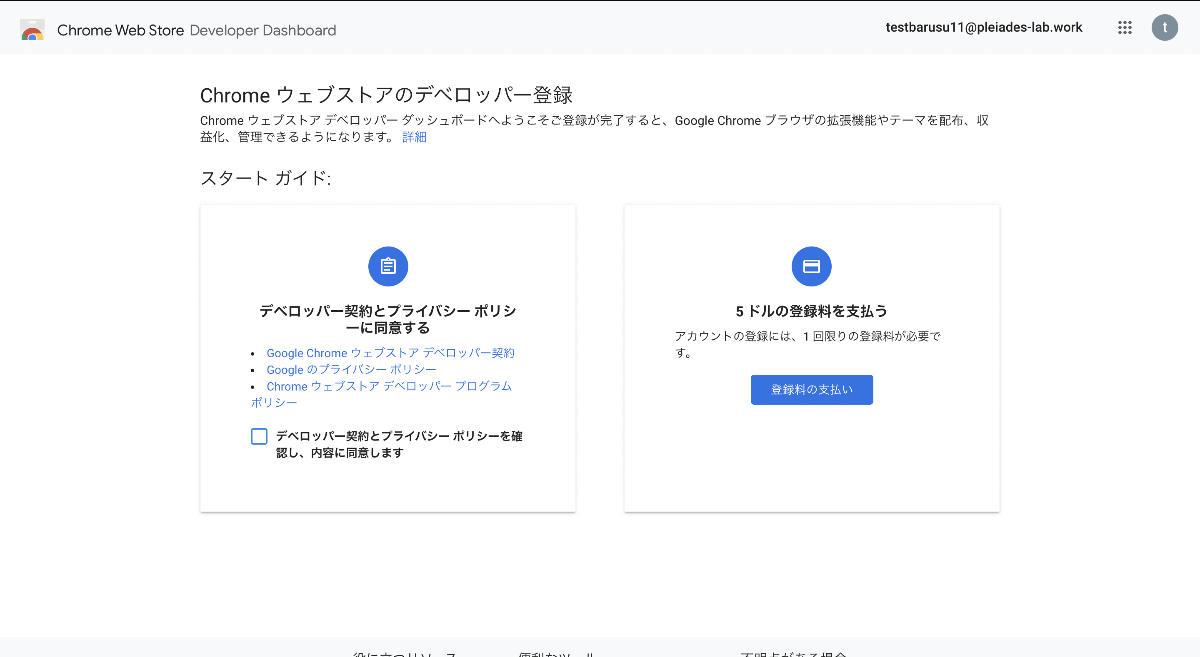The height and width of the screenshot is (657, 1200).
Task: Open Google Chrome ウェブストア デベロッパー契約 link
Action: click(x=390, y=353)
